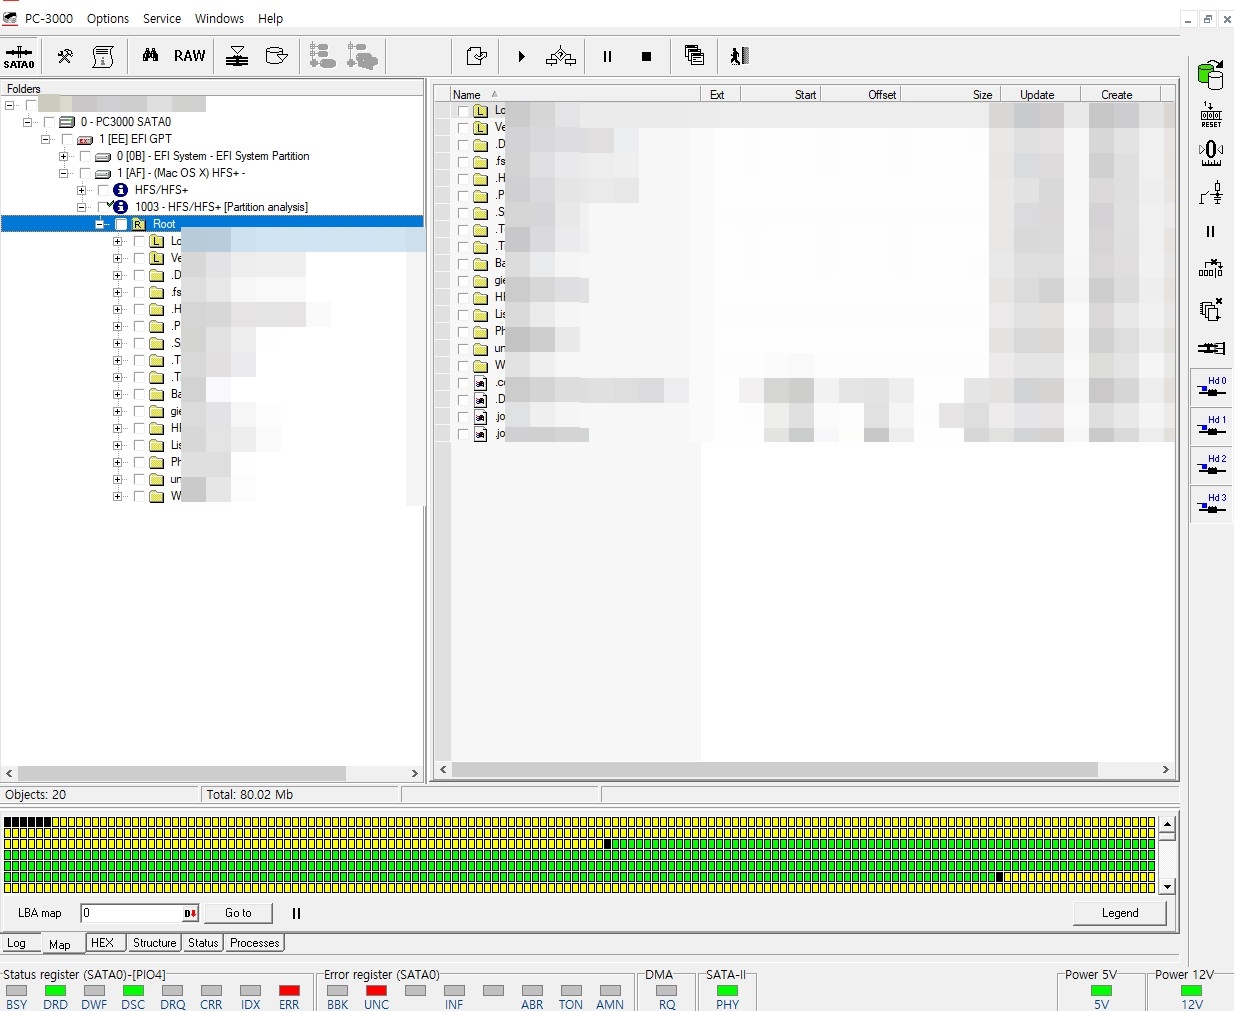This screenshot has height=1011, width=1234.
Task: Switch to the Processes tab
Action: (254, 943)
